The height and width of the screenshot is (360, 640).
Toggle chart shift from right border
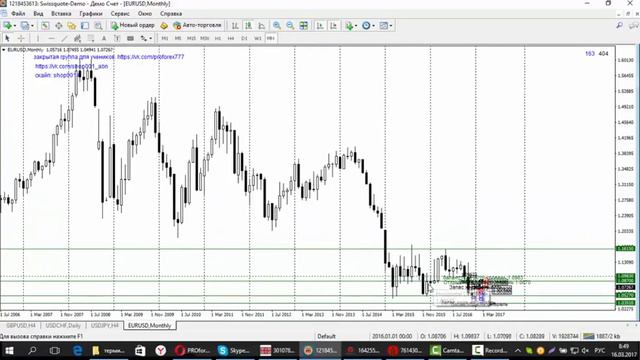333,26
